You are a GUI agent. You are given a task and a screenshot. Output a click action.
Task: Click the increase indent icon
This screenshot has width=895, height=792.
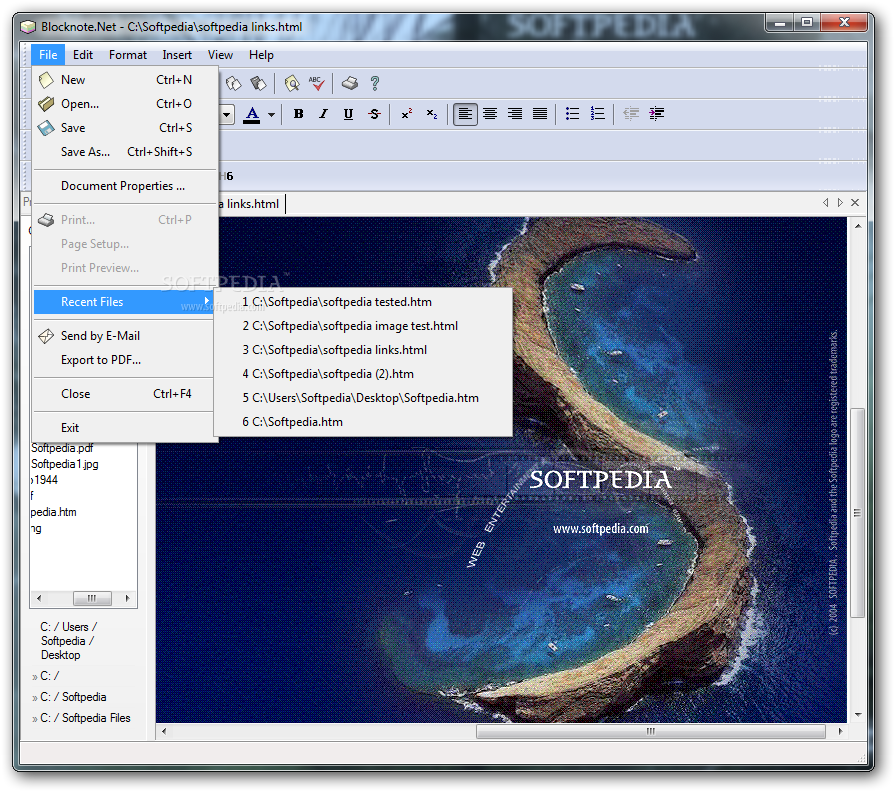[656, 114]
